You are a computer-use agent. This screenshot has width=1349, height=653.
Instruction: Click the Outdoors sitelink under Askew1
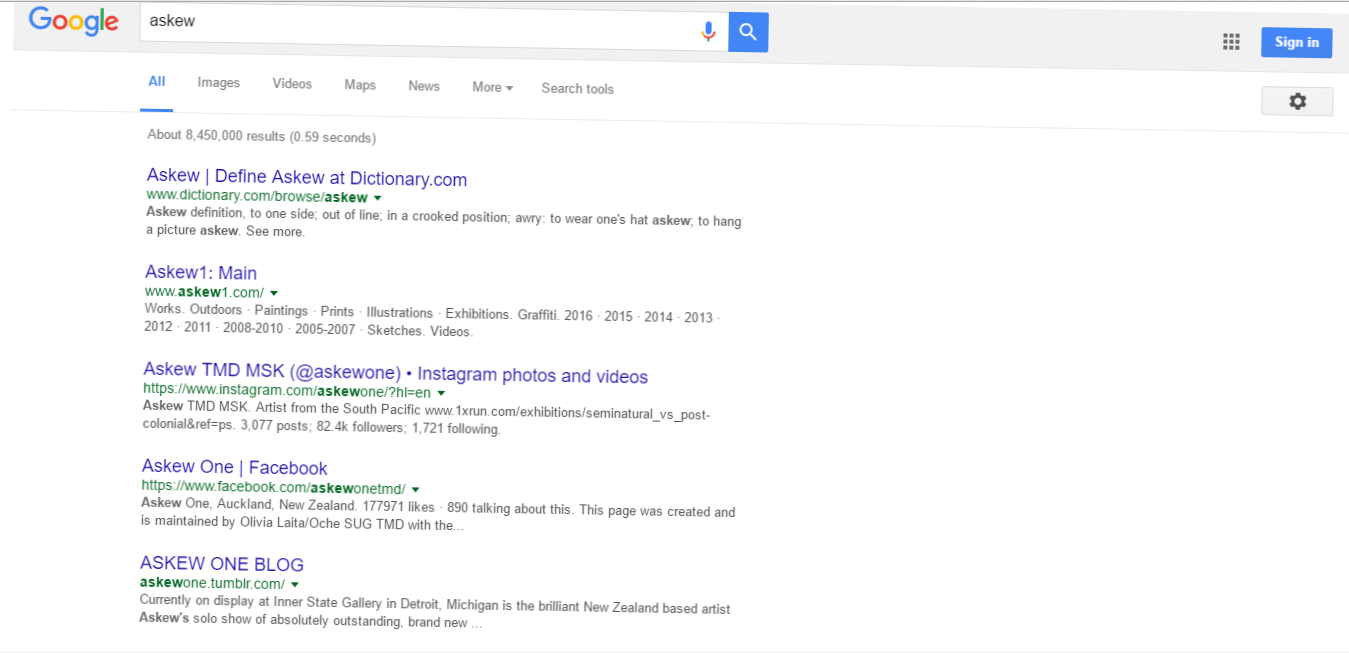pyautogui.click(x=216, y=310)
